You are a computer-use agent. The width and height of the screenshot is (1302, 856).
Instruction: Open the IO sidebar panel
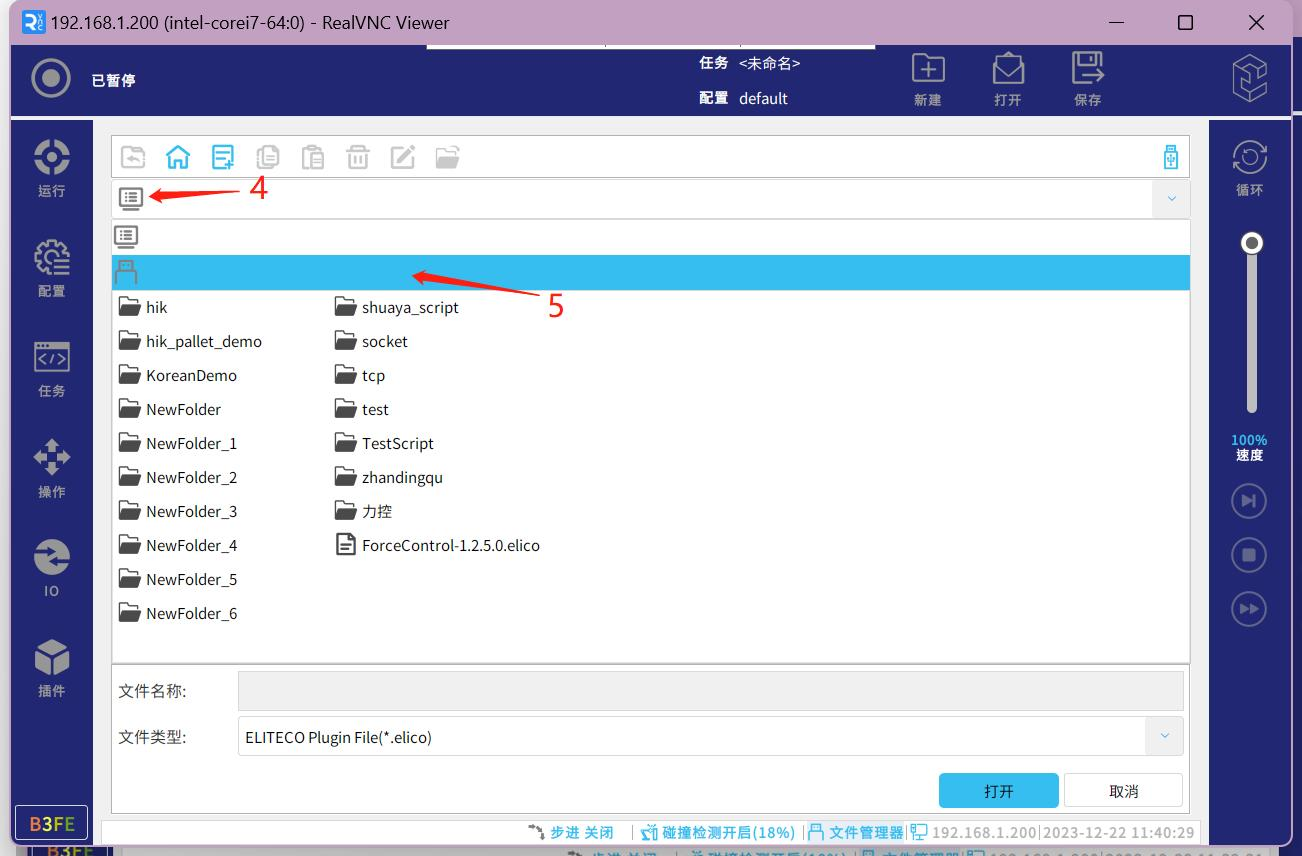tap(51, 568)
